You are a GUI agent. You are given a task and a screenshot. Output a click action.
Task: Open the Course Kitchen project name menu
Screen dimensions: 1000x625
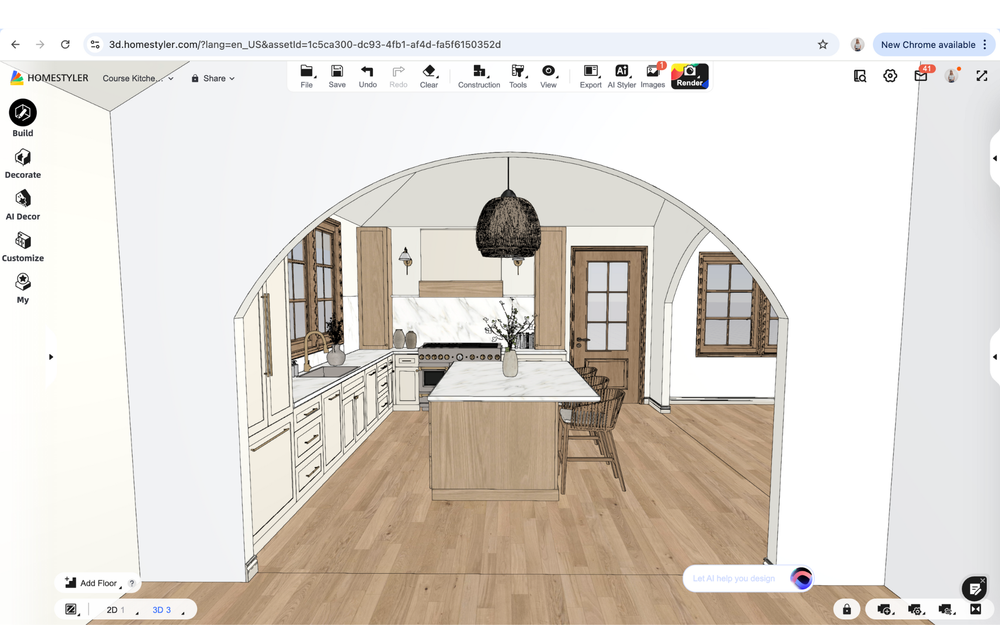tap(135, 78)
